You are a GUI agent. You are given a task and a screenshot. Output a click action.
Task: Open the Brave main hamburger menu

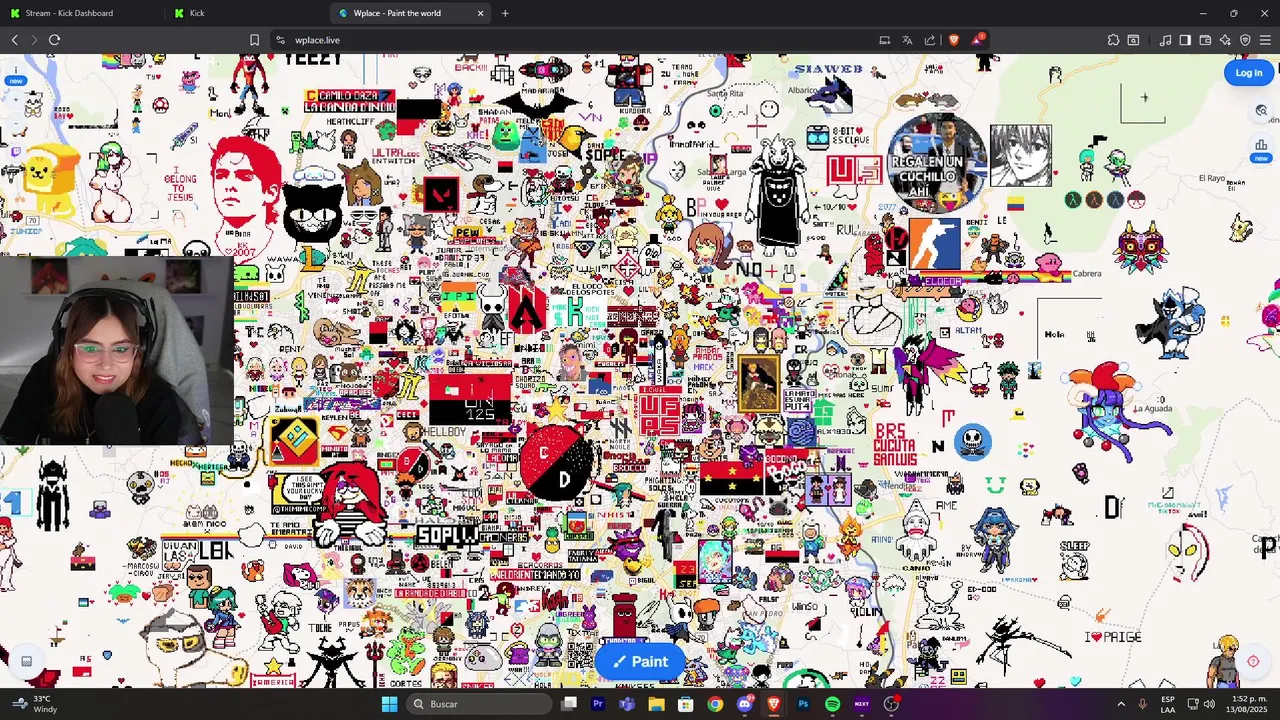tap(1266, 40)
